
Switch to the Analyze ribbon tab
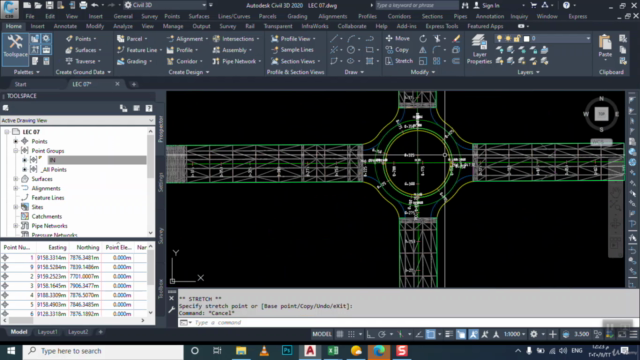122,26
